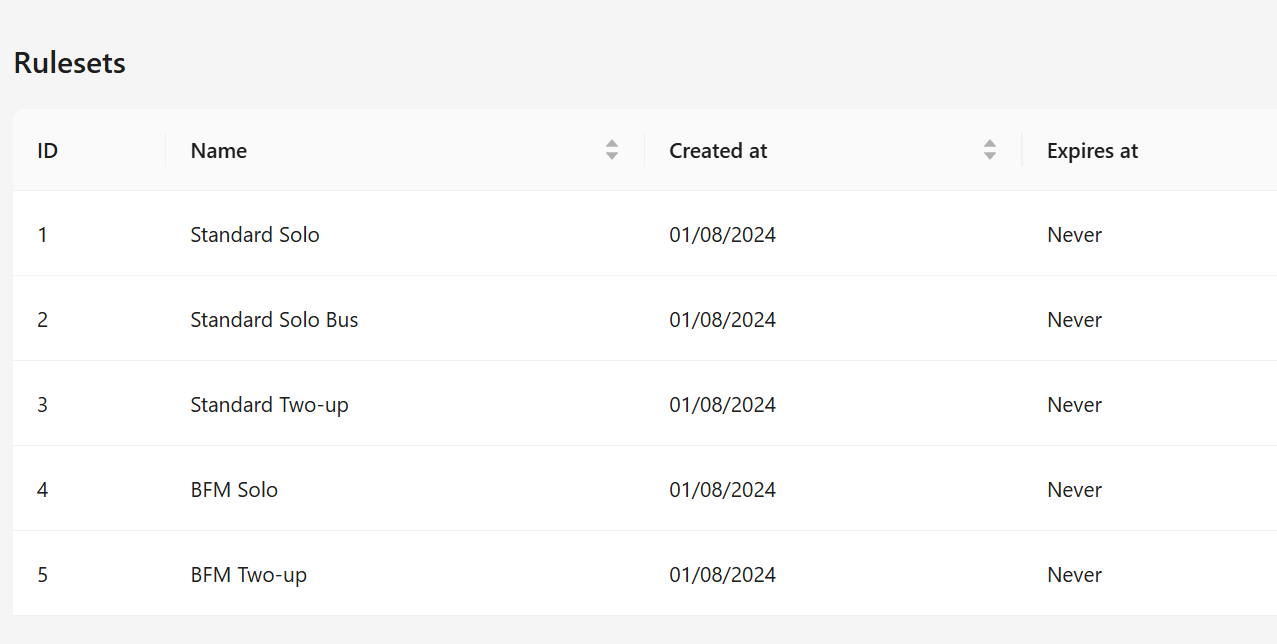Select the Standard Two-up ruleset name

click(x=269, y=405)
